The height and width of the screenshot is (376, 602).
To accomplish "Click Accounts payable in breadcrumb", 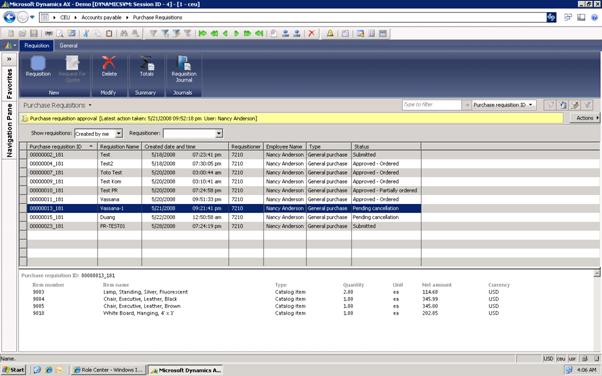I will (101, 17).
